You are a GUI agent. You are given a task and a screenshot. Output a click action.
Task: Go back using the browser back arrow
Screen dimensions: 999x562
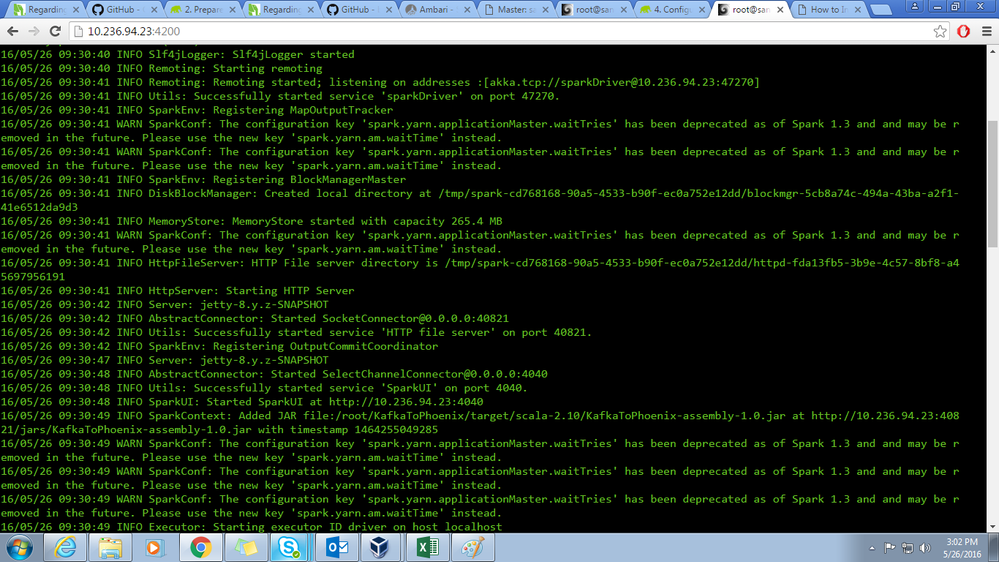tap(13, 31)
